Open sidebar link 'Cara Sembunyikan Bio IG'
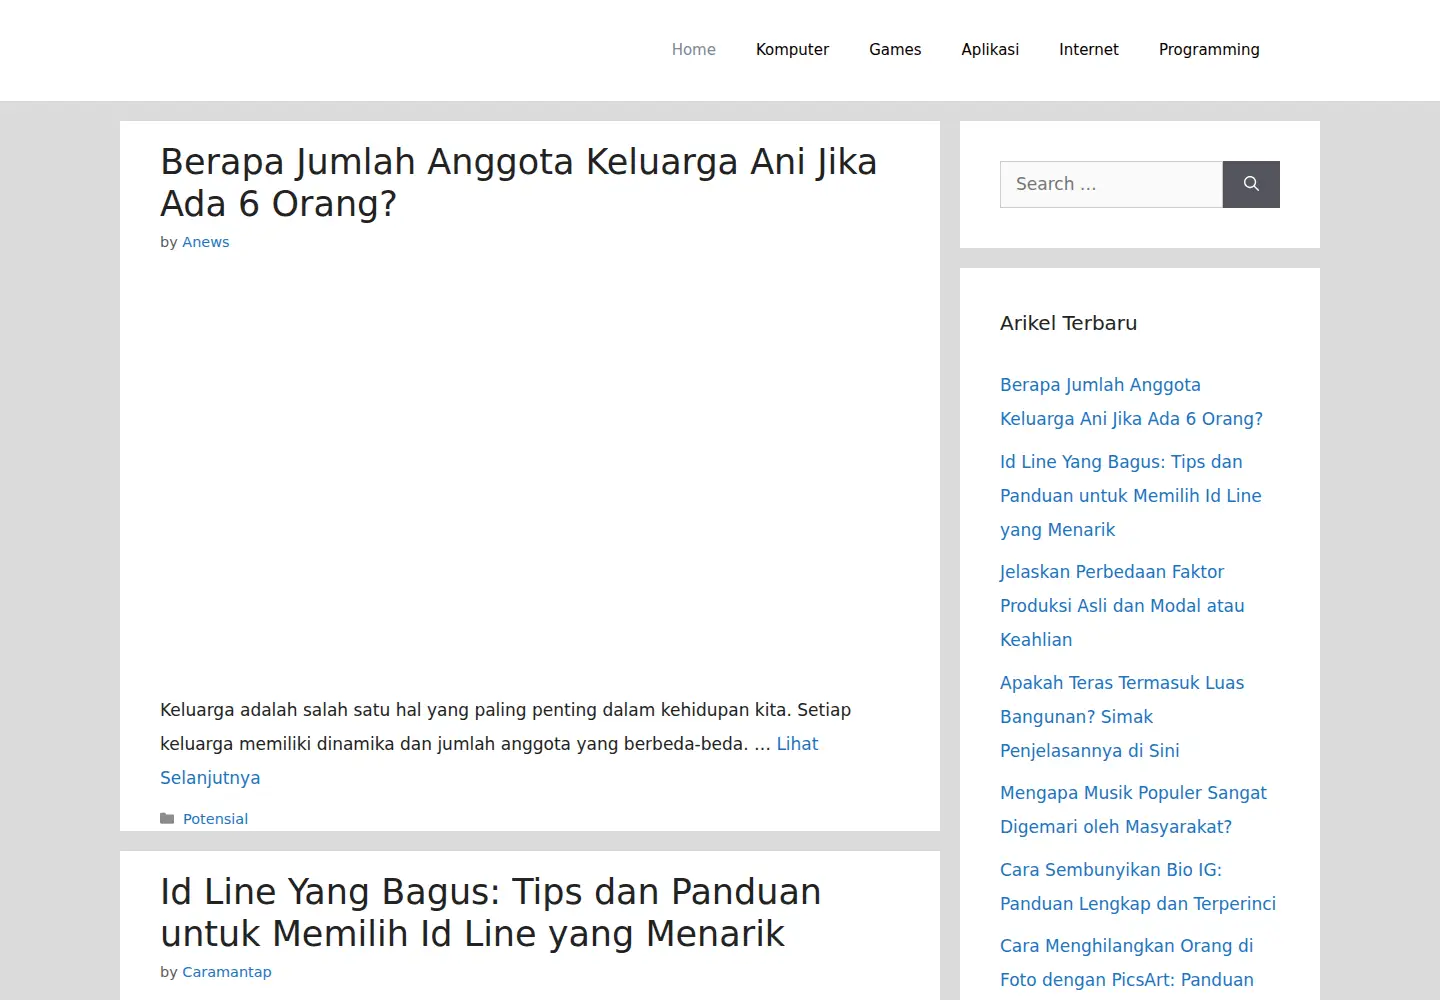 (x=1138, y=887)
